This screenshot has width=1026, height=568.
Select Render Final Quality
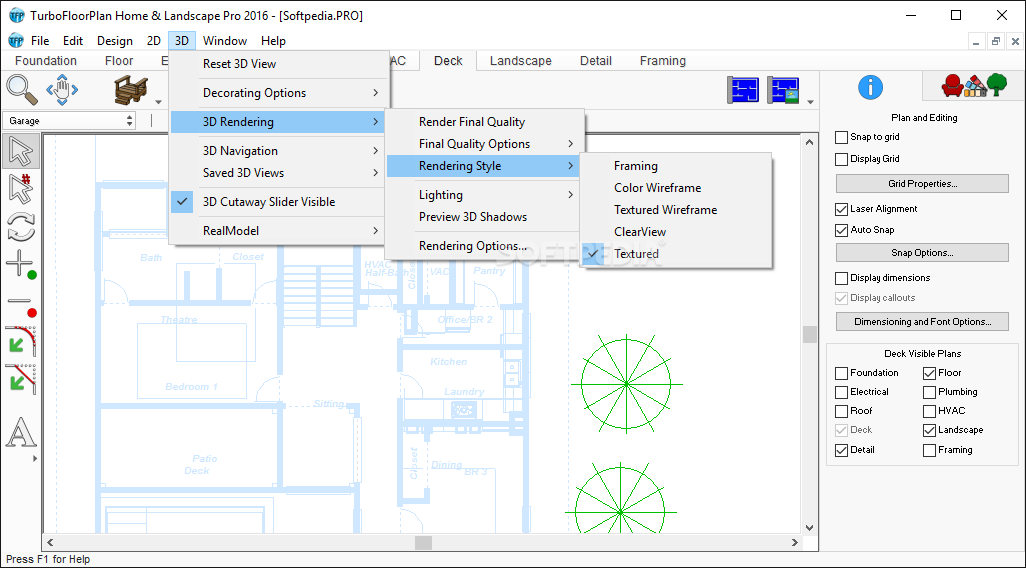[484, 122]
